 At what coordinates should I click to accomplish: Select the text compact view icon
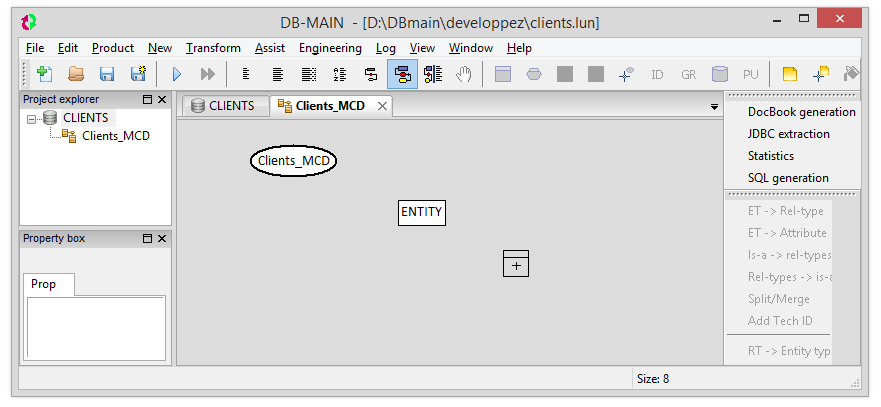click(x=246, y=74)
